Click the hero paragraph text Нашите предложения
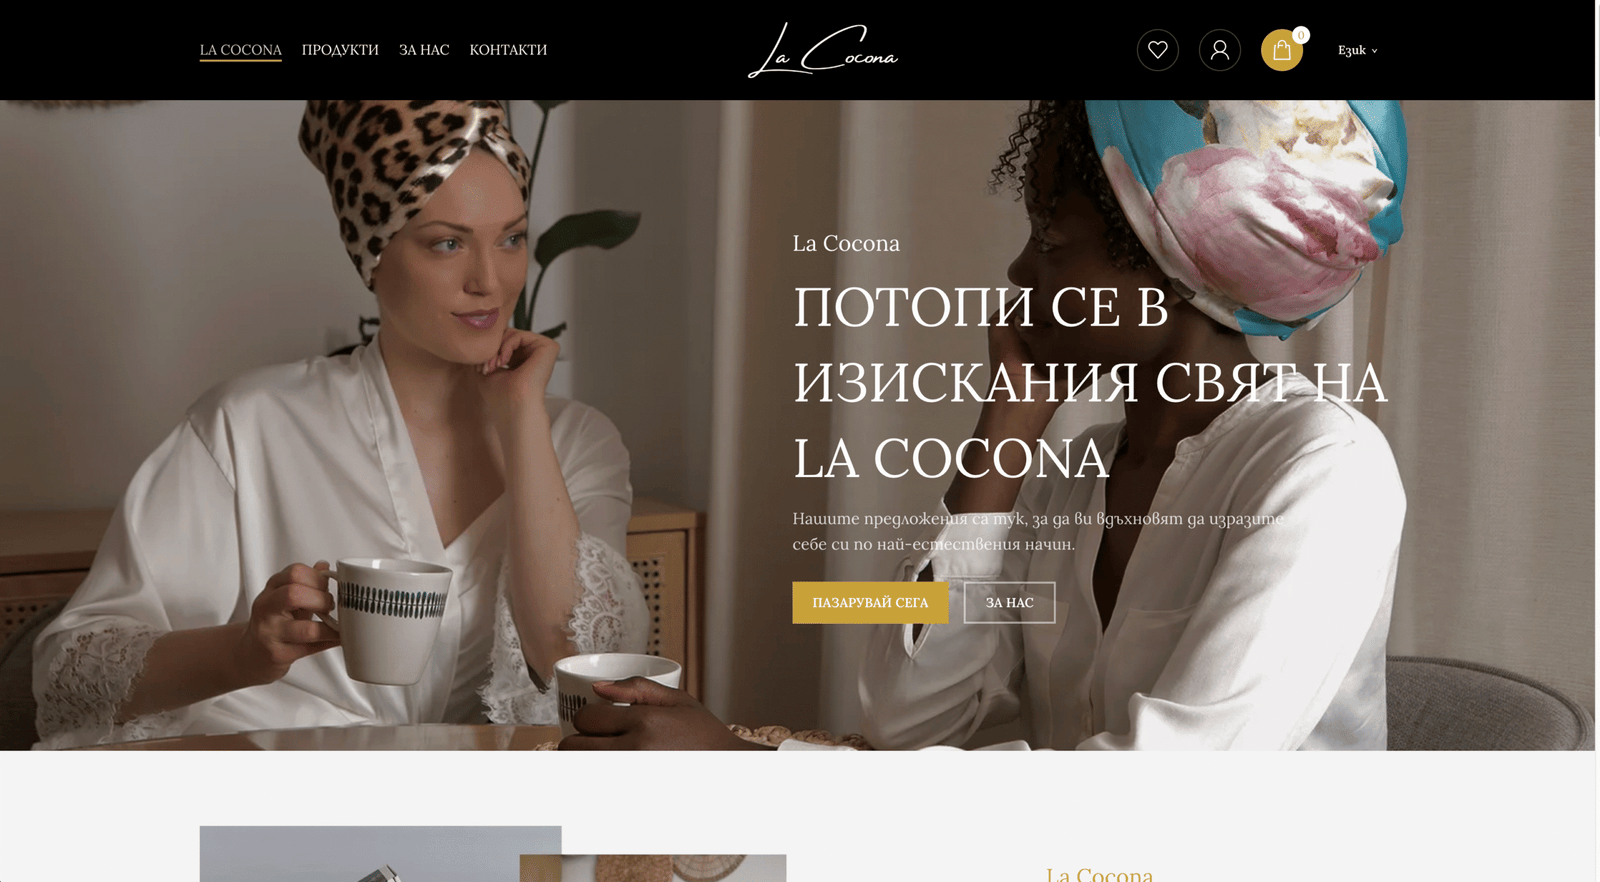This screenshot has width=1600, height=882. click(x=1038, y=532)
